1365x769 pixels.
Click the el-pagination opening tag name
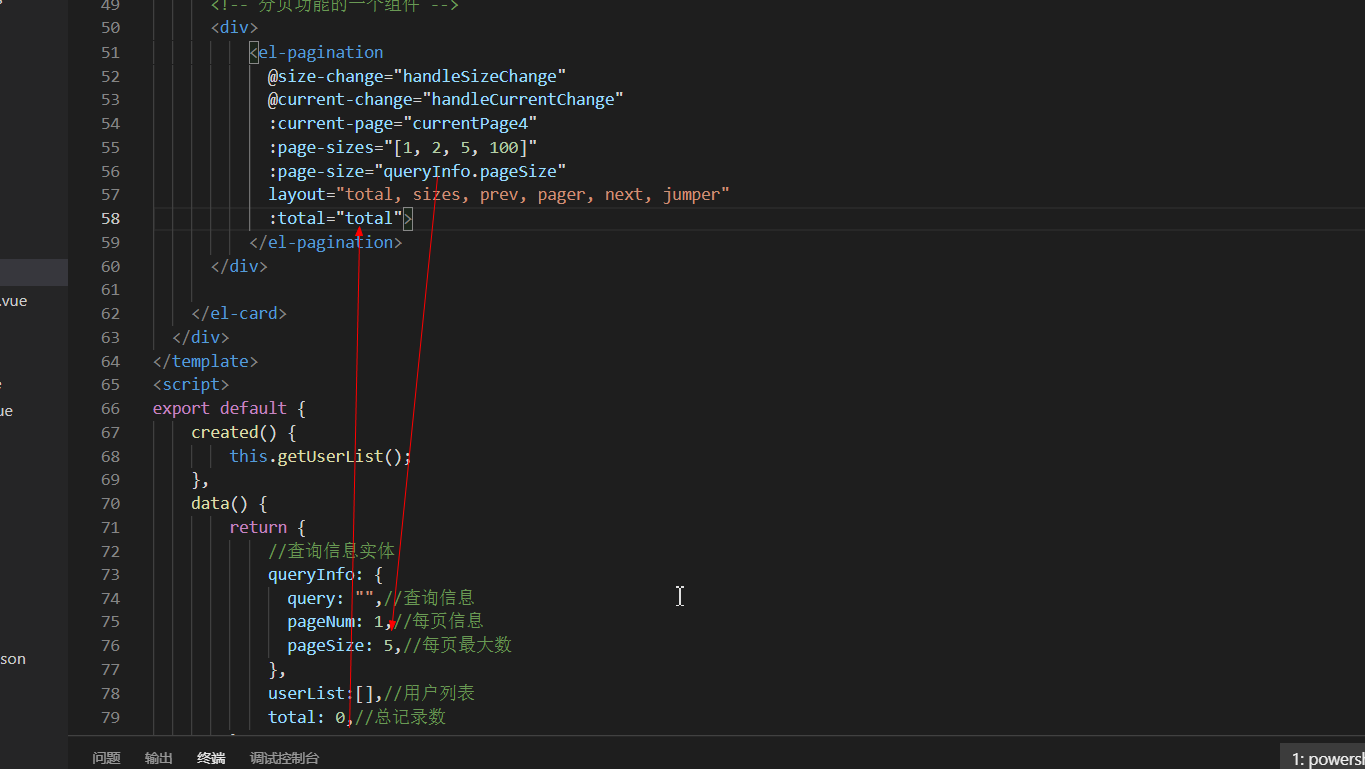(x=321, y=52)
